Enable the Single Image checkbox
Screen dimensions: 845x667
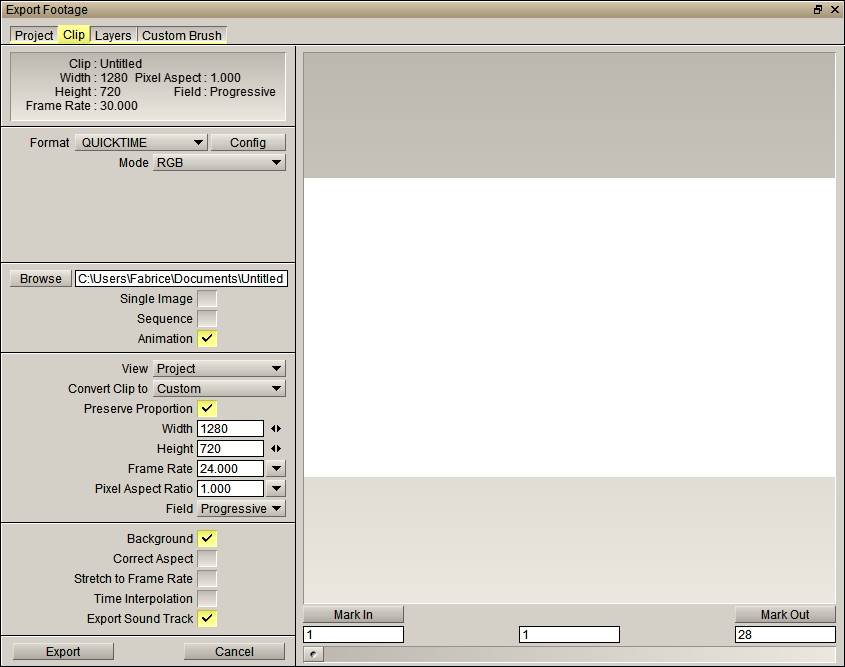coord(207,298)
